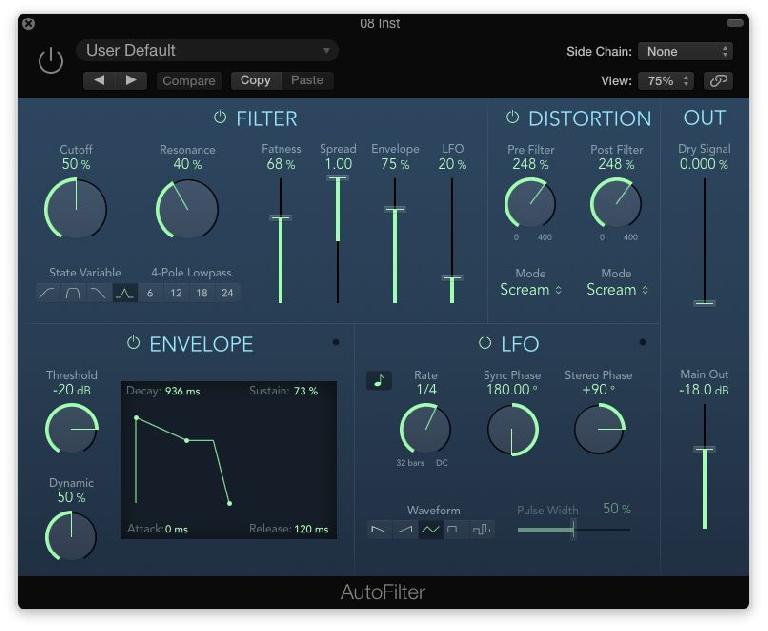Click the Release 120 ms value
This screenshot has width=768, height=631.
(312, 529)
